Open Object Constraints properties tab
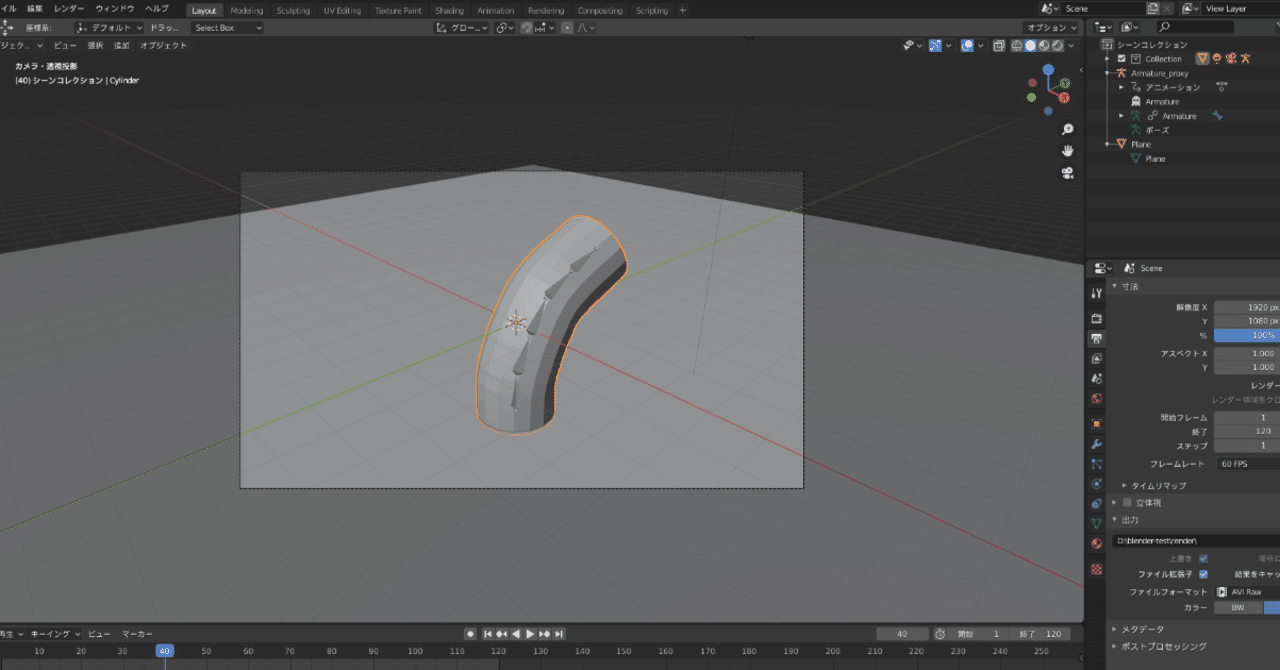Screen dimensions: 1280x670 (x=1097, y=504)
